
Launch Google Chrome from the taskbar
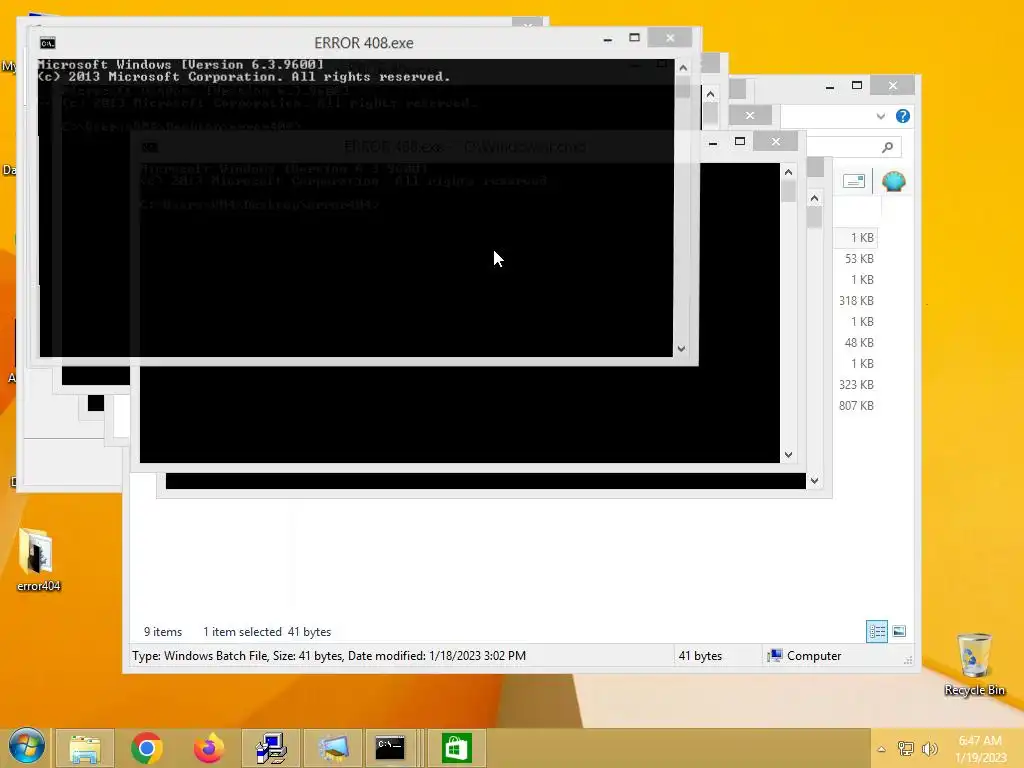coord(147,748)
